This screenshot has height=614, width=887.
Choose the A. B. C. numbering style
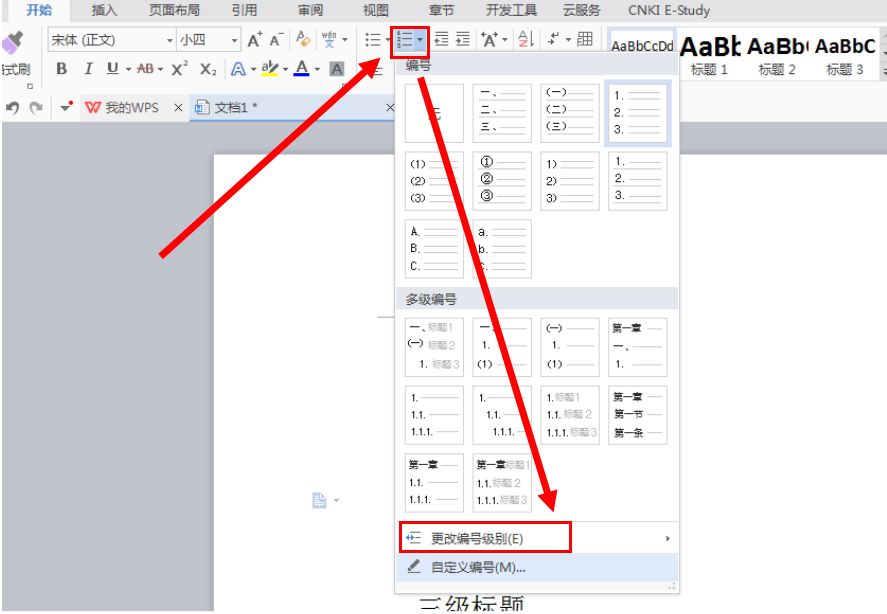click(434, 249)
